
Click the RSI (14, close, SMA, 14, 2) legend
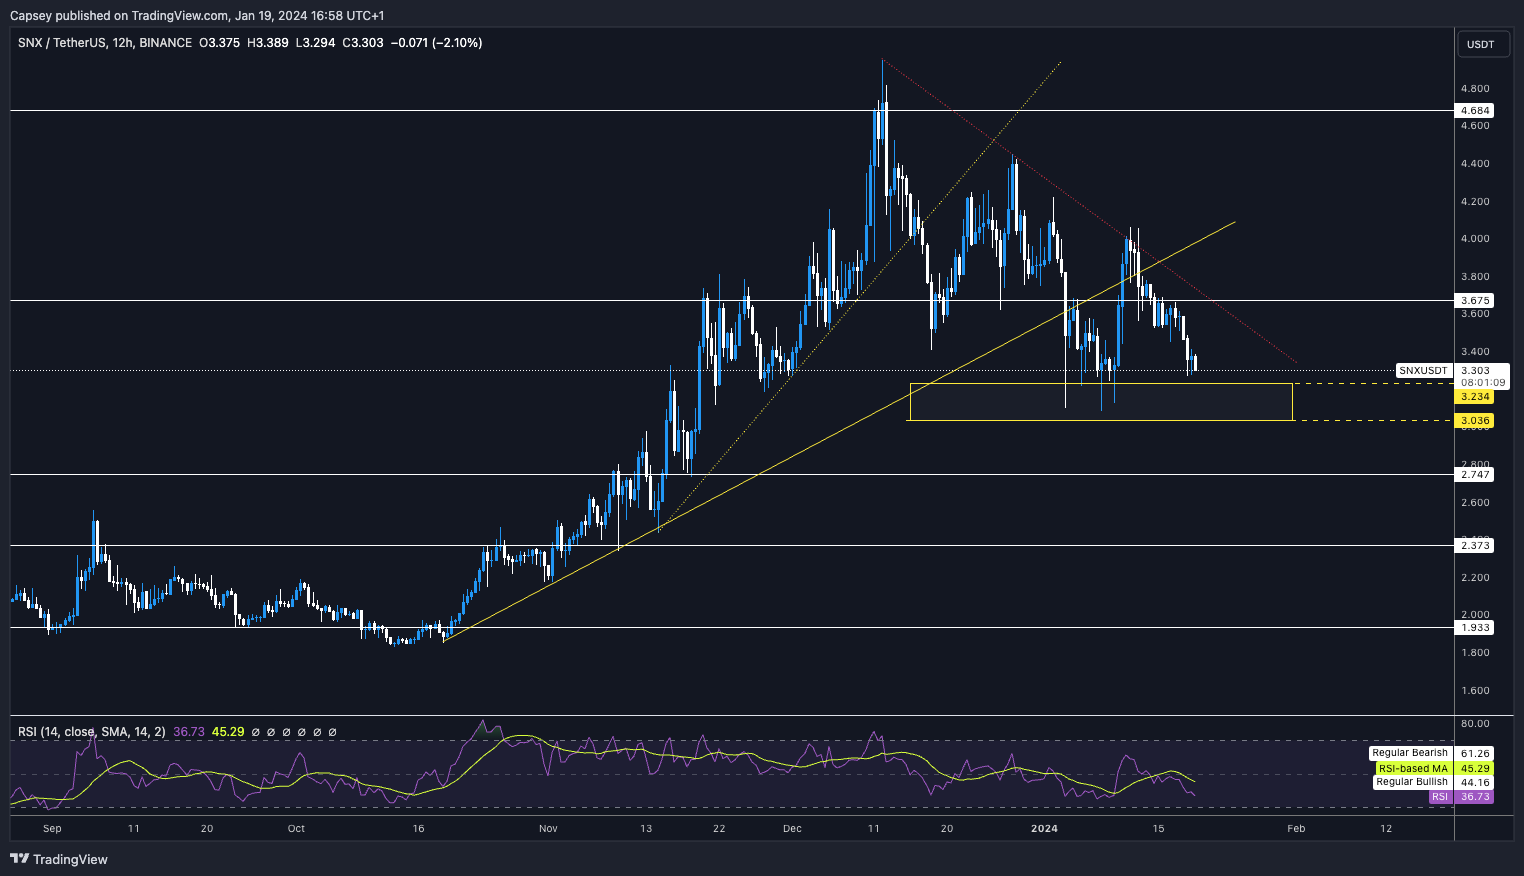(92, 732)
